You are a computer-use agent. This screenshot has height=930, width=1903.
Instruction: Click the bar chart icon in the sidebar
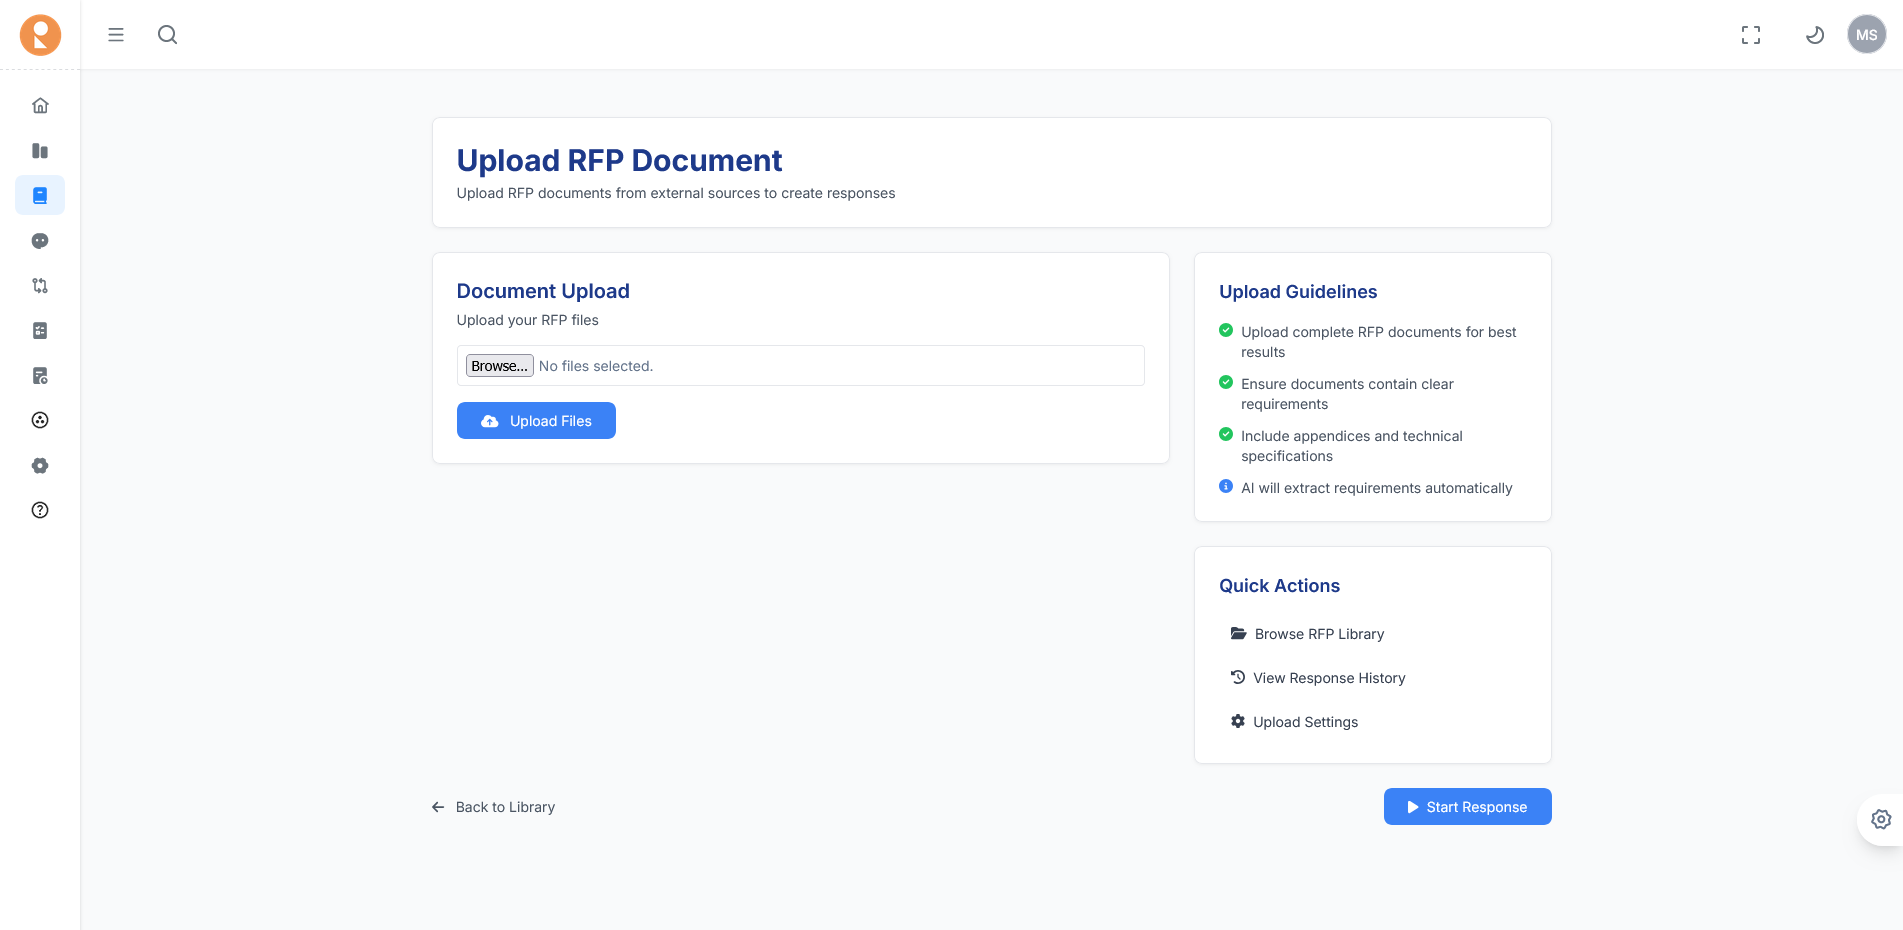click(x=40, y=151)
